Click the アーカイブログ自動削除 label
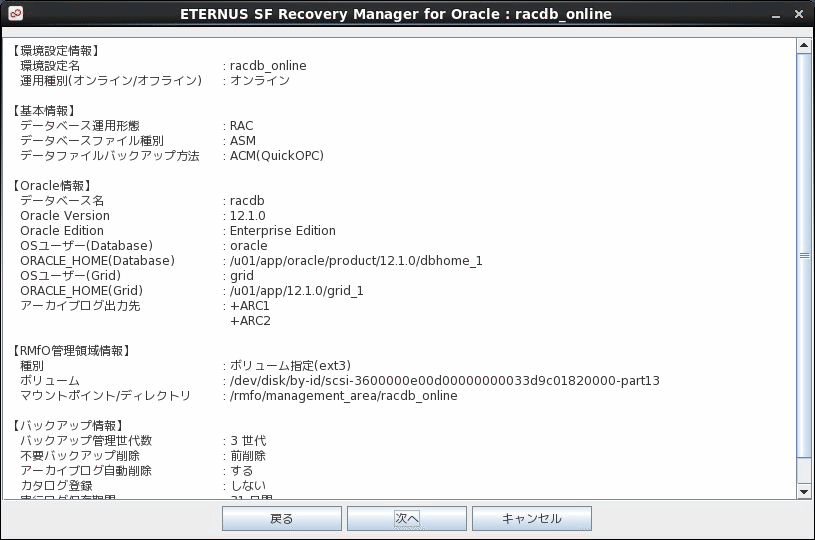The image size is (815, 540). pyautogui.click(x=86, y=471)
